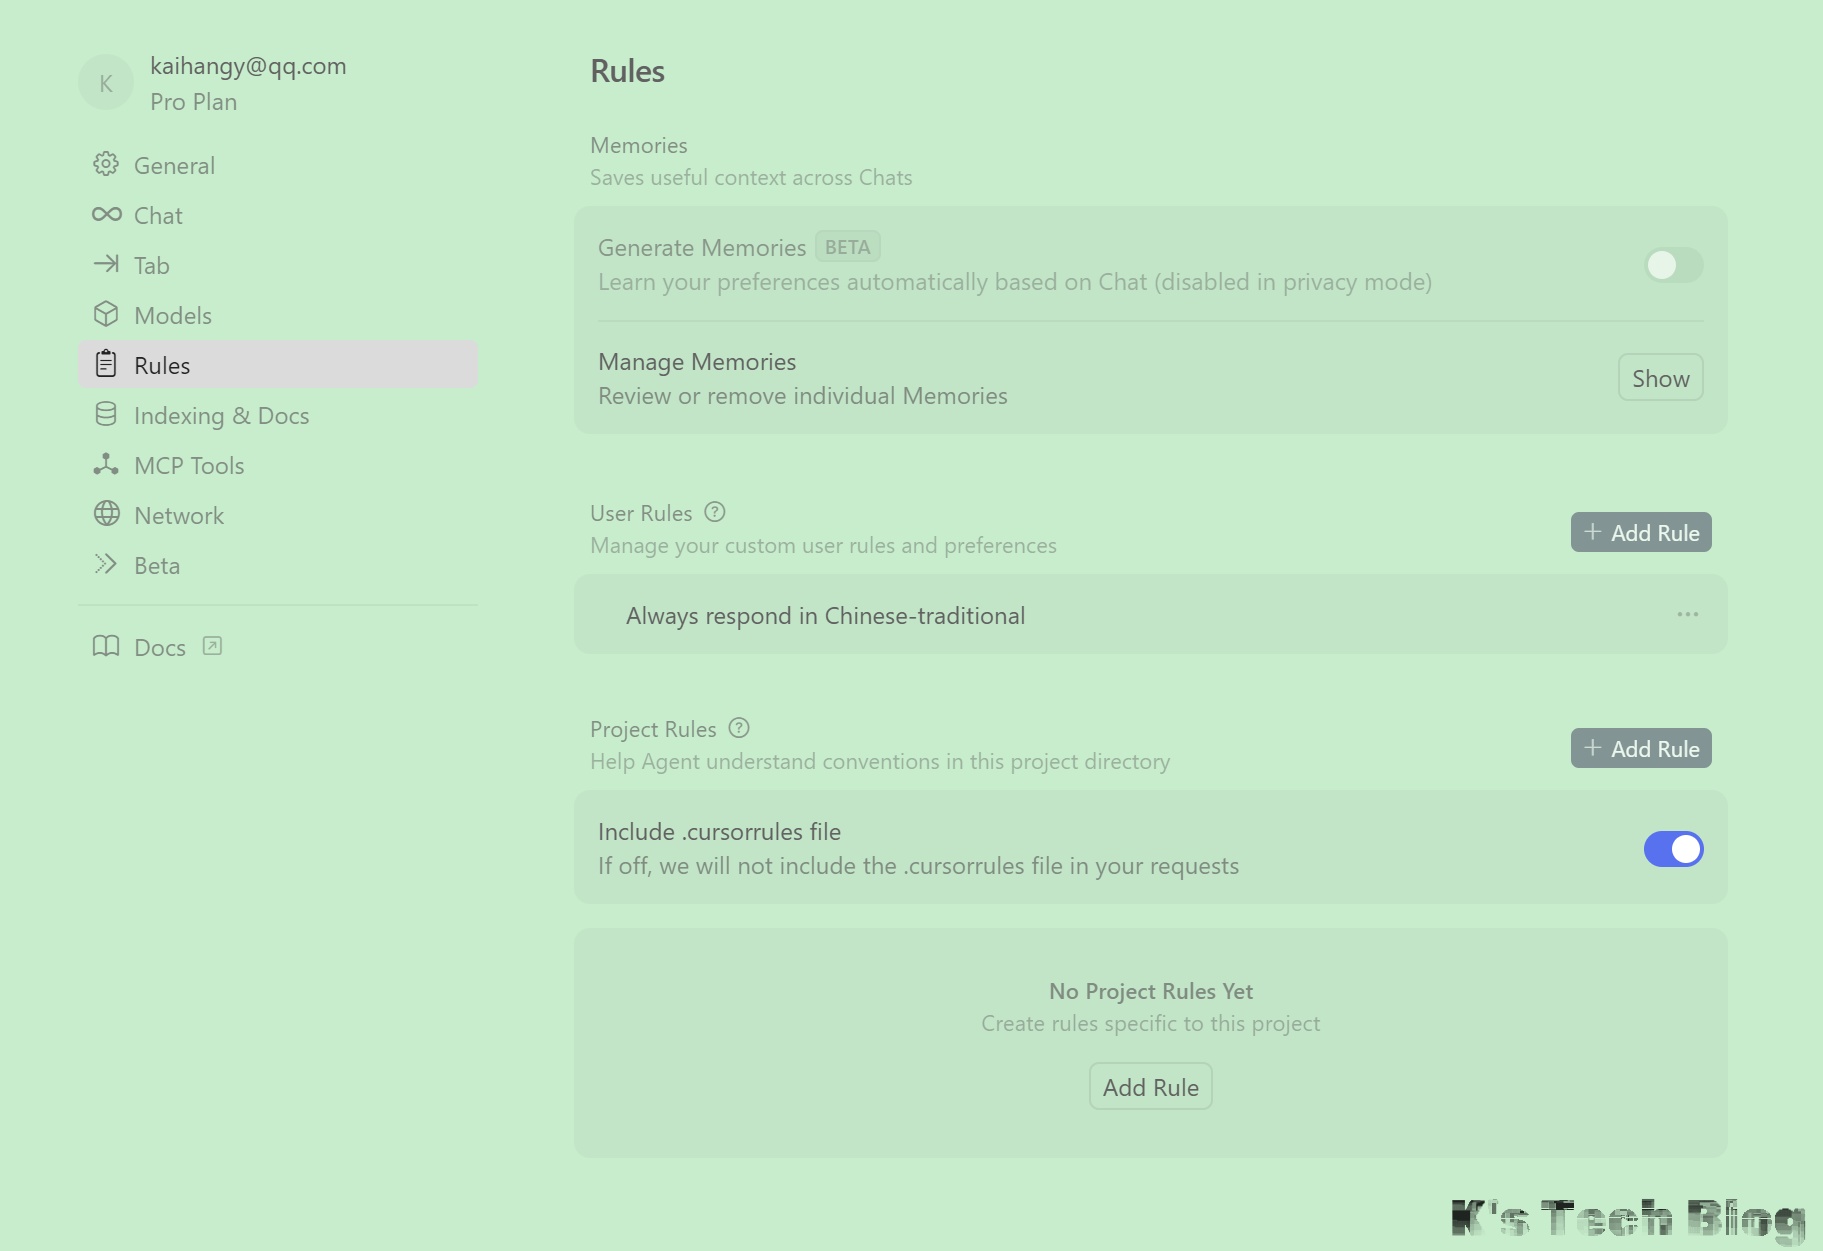The height and width of the screenshot is (1251, 1823).
Task: Open the Docs external link
Action: coord(158,647)
